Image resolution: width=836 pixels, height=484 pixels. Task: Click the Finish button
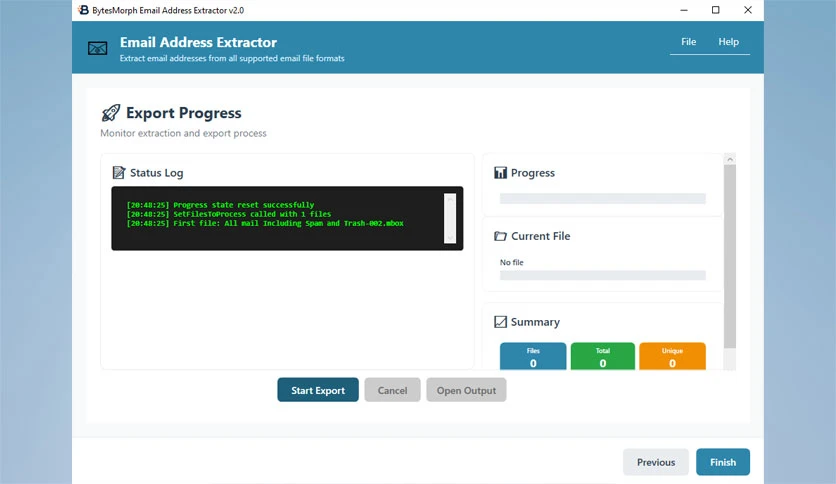(723, 462)
